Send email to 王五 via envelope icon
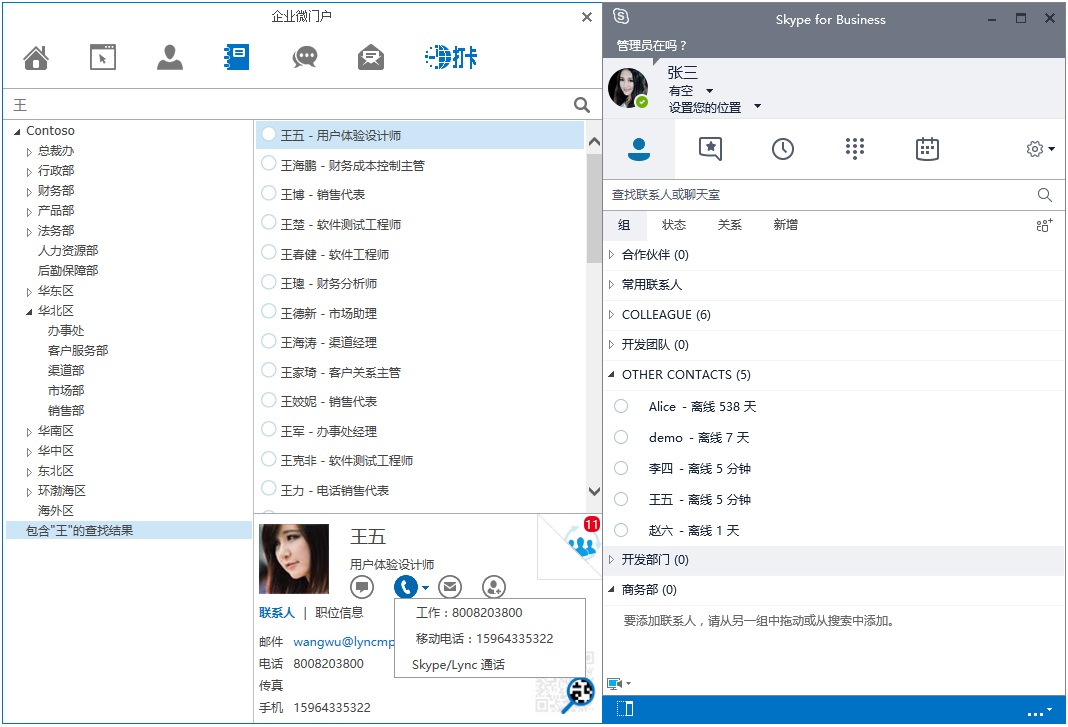The width and height of the screenshot is (1068, 727). [x=450, y=586]
